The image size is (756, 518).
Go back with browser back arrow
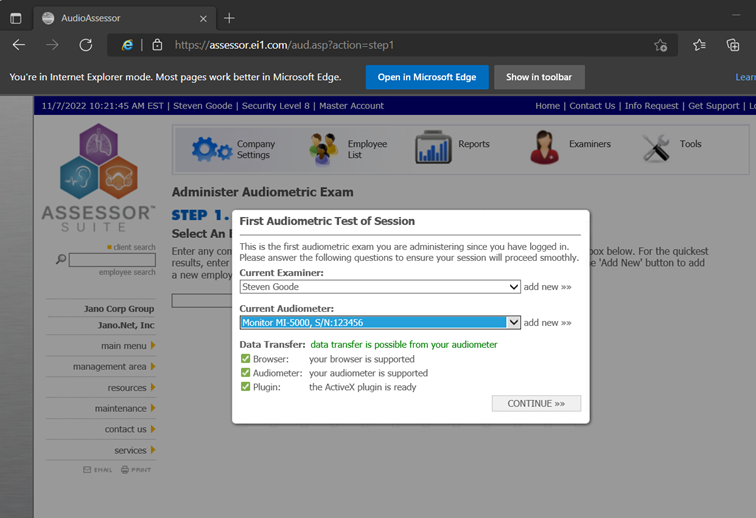pyautogui.click(x=19, y=45)
